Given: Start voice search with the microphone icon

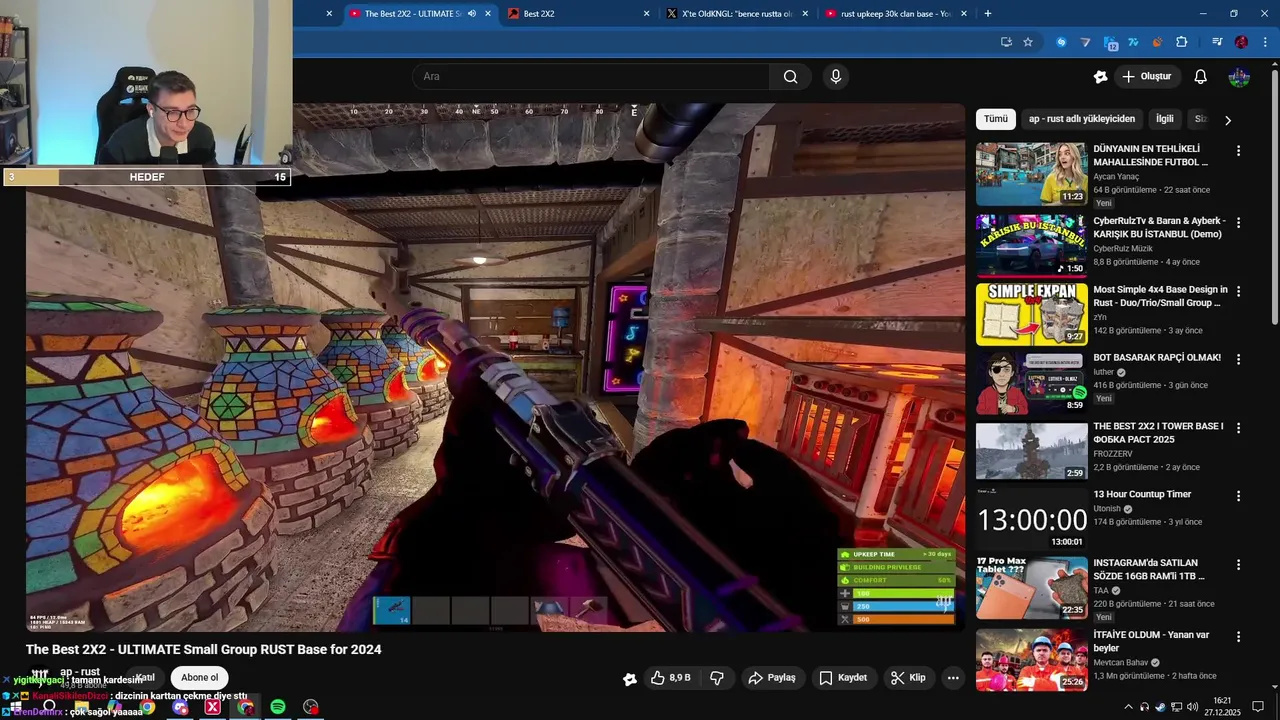Looking at the screenshot, I should tap(836, 77).
